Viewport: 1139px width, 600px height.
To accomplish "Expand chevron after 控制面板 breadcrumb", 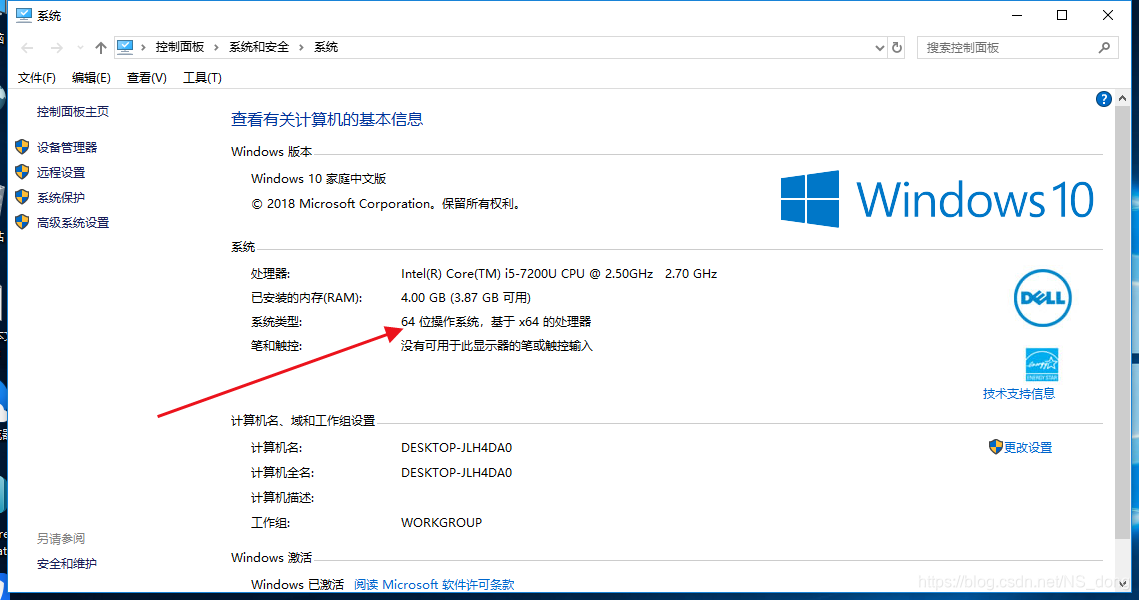I will coord(216,47).
